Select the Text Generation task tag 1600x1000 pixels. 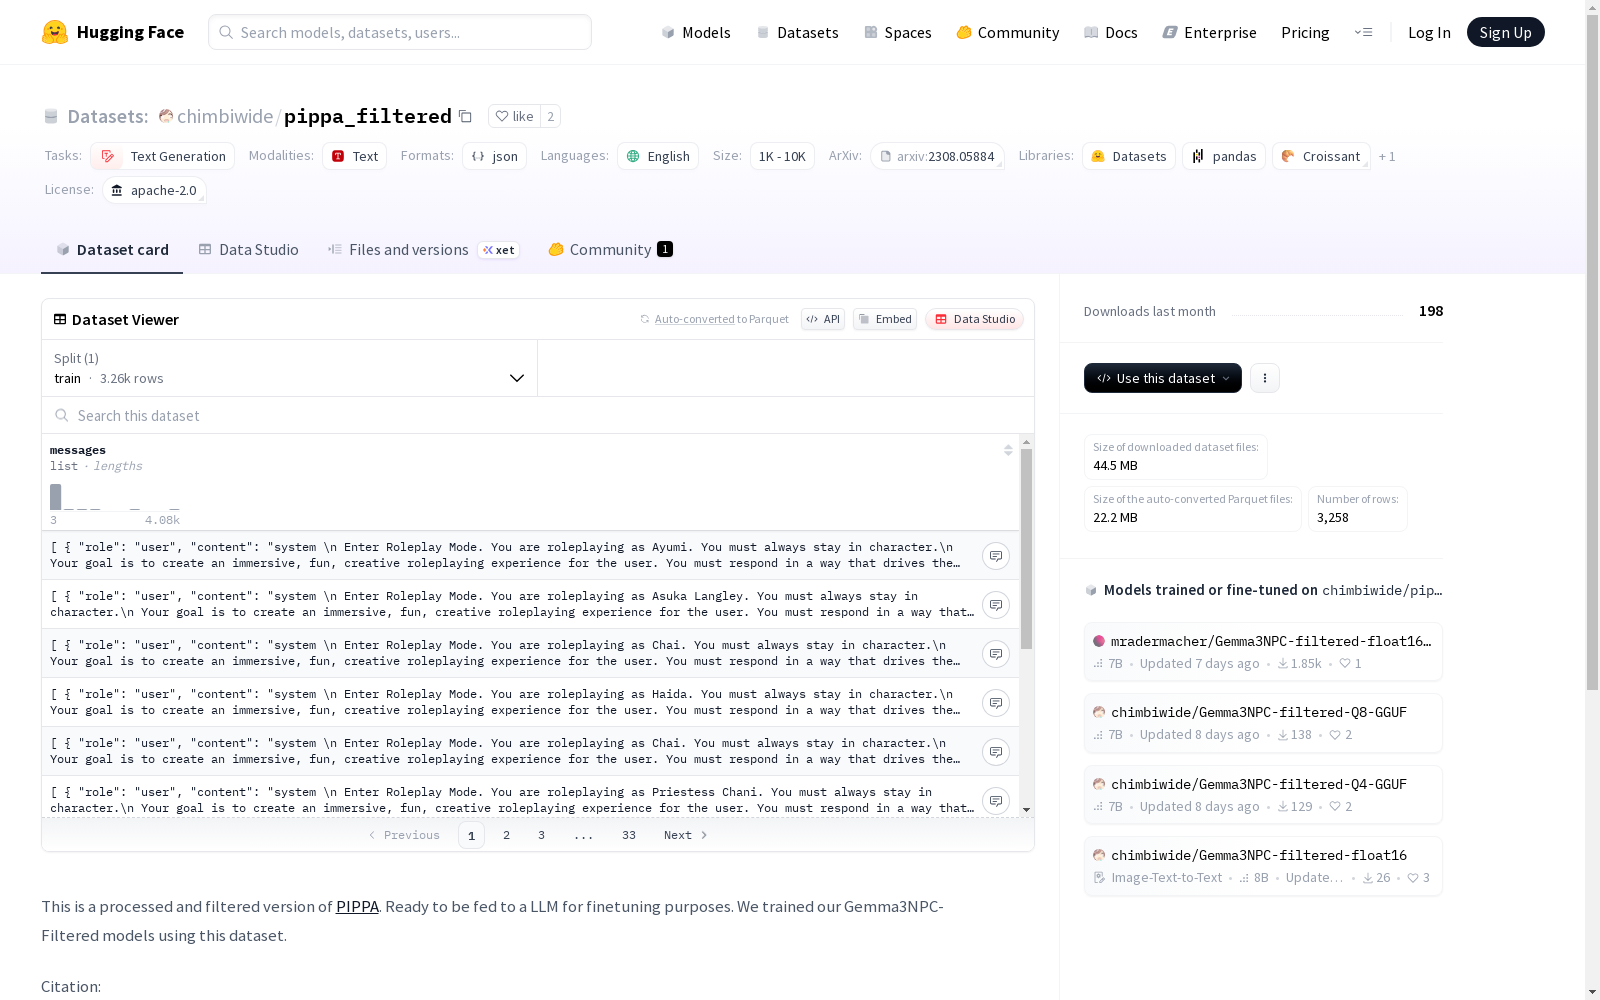[x=163, y=156]
